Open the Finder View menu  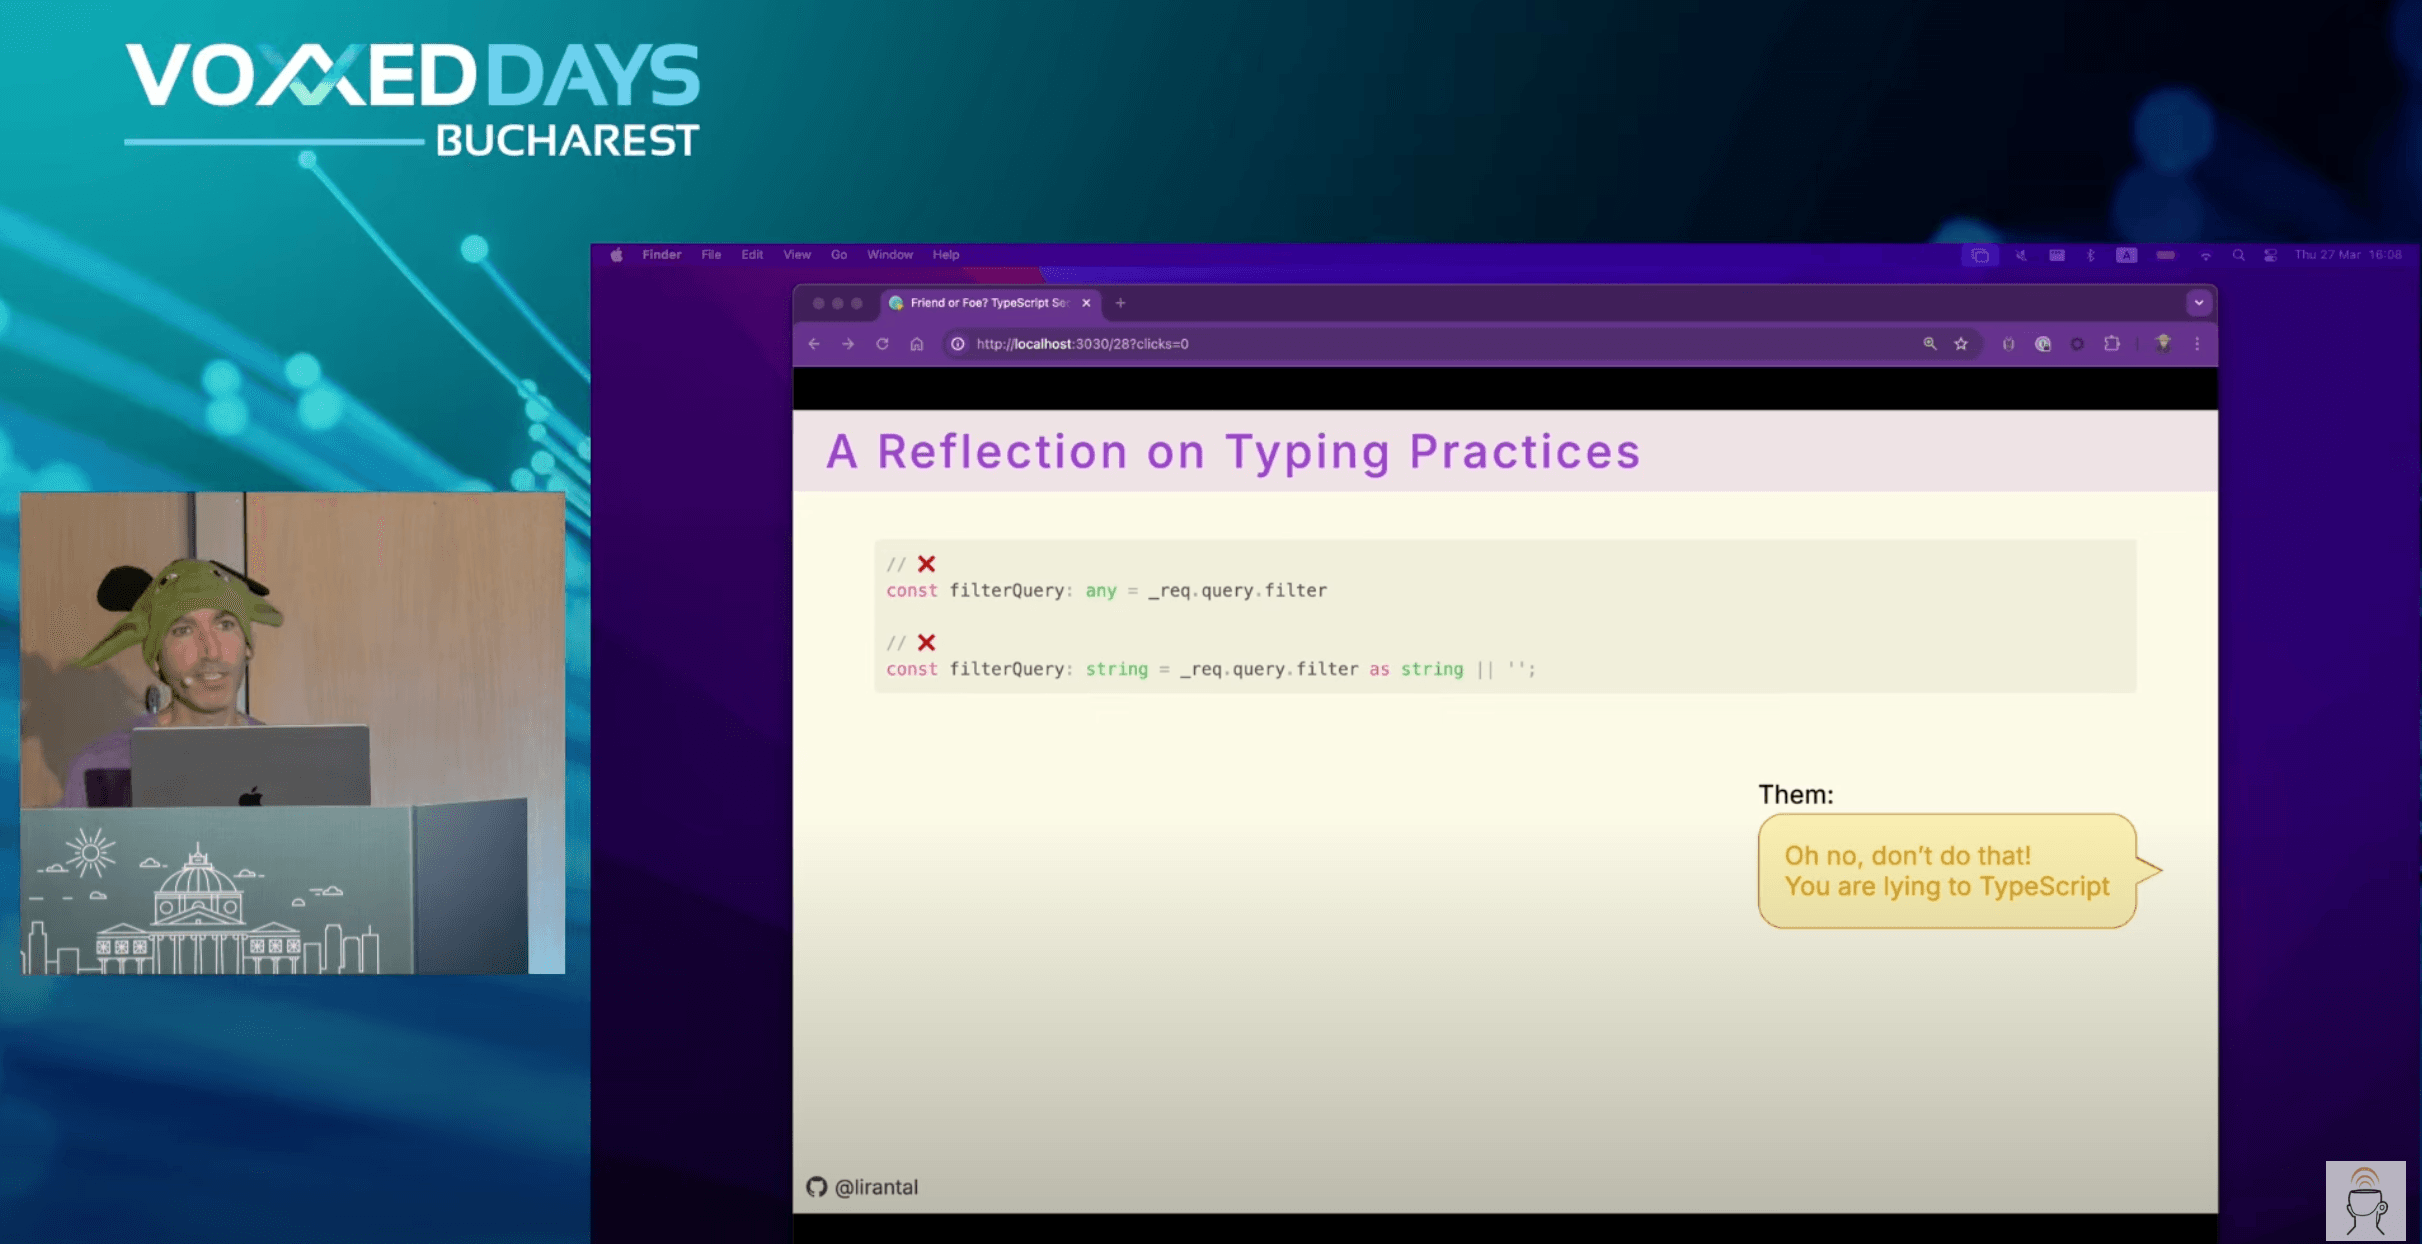(796, 255)
